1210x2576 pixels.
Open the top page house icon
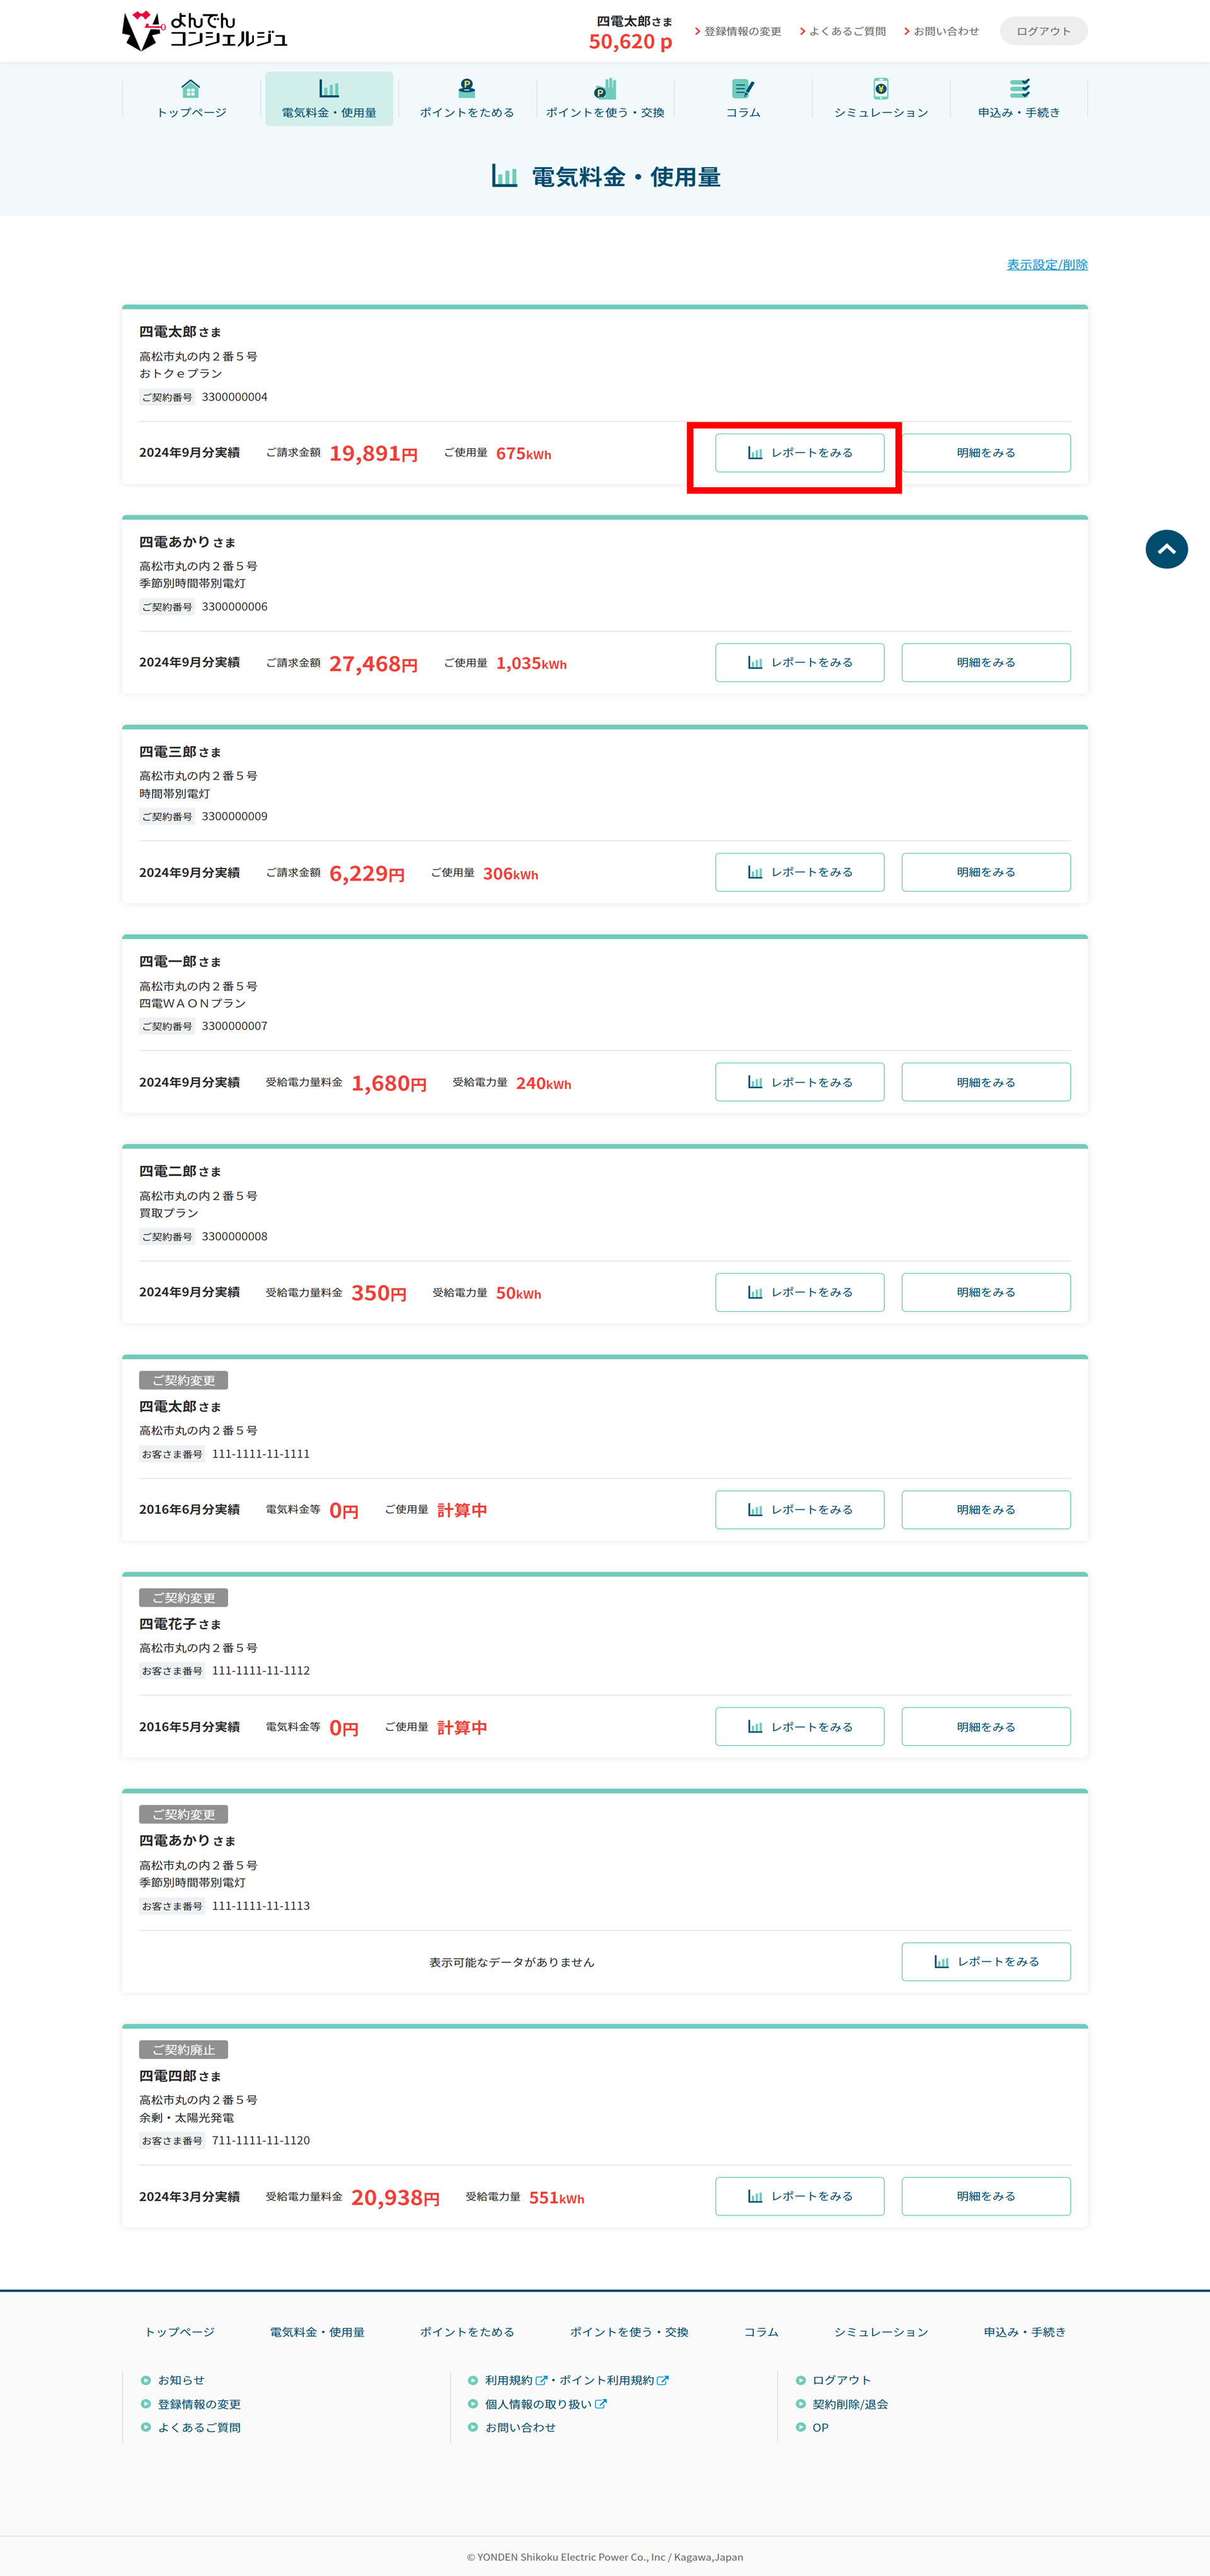click(191, 89)
